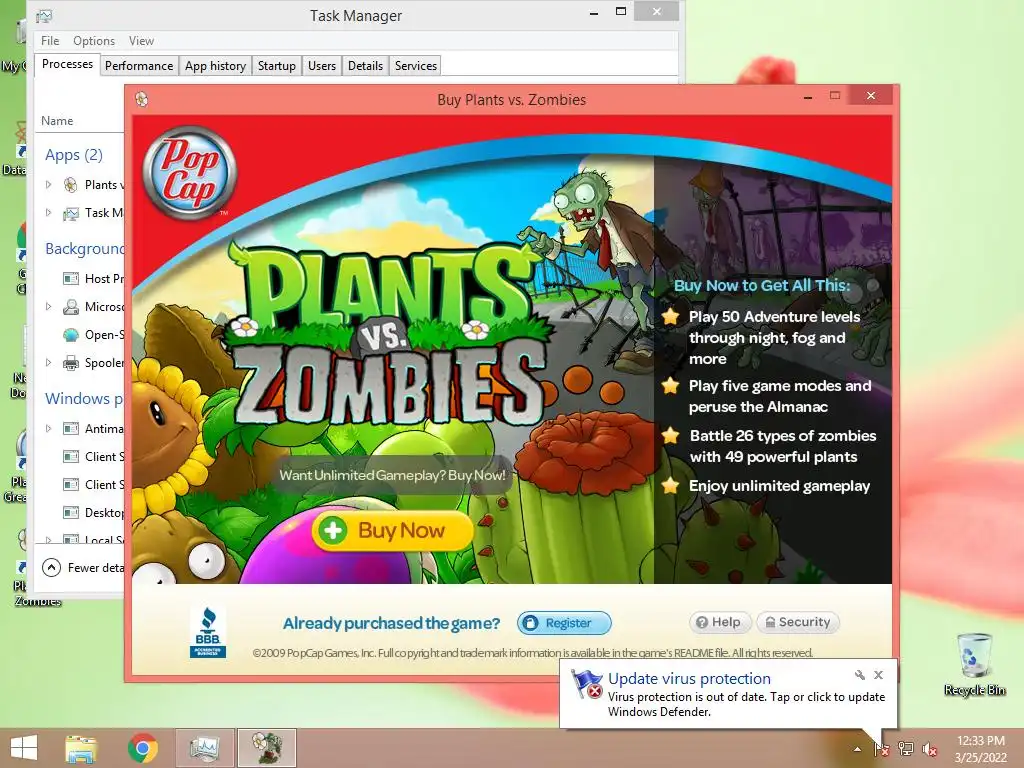Viewport: 1024px width, 768px height.
Task: Open the File menu in Task Manager
Action: [x=50, y=40]
